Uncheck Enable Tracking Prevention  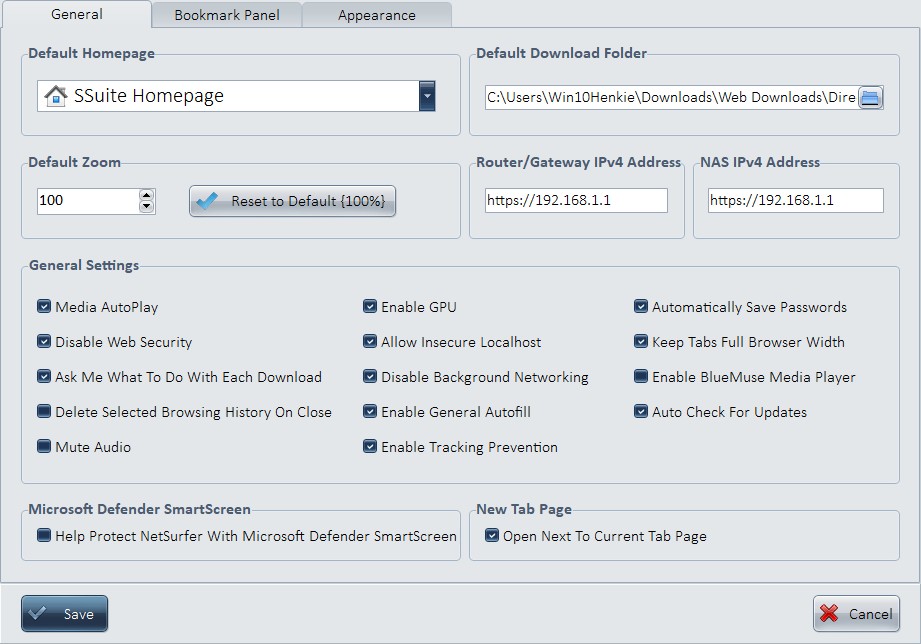pyautogui.click(x=370, y=447)
